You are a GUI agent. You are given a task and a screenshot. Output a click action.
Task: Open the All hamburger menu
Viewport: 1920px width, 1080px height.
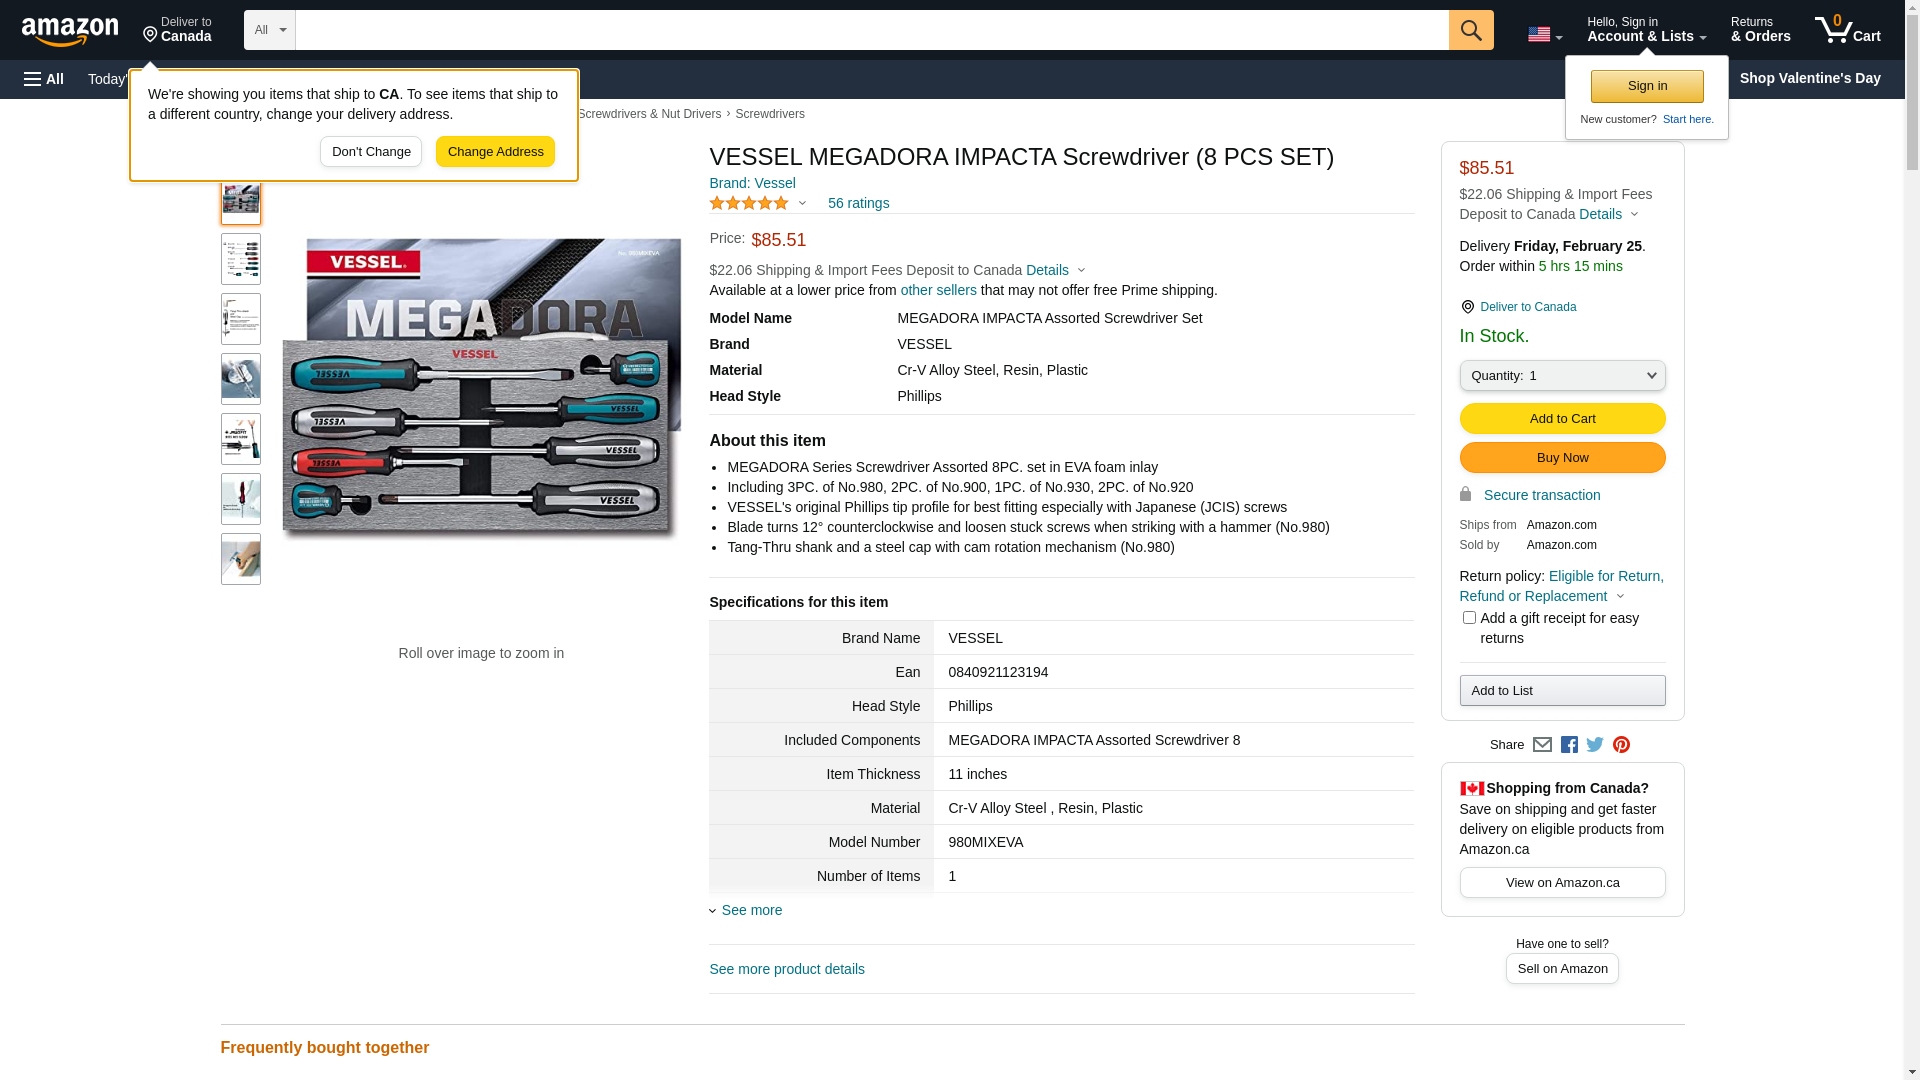pos(44,79)
